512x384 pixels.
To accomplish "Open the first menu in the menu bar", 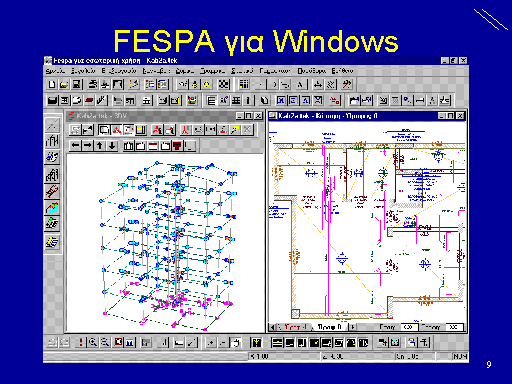I will pyautogui.click(x=55, y=71).
